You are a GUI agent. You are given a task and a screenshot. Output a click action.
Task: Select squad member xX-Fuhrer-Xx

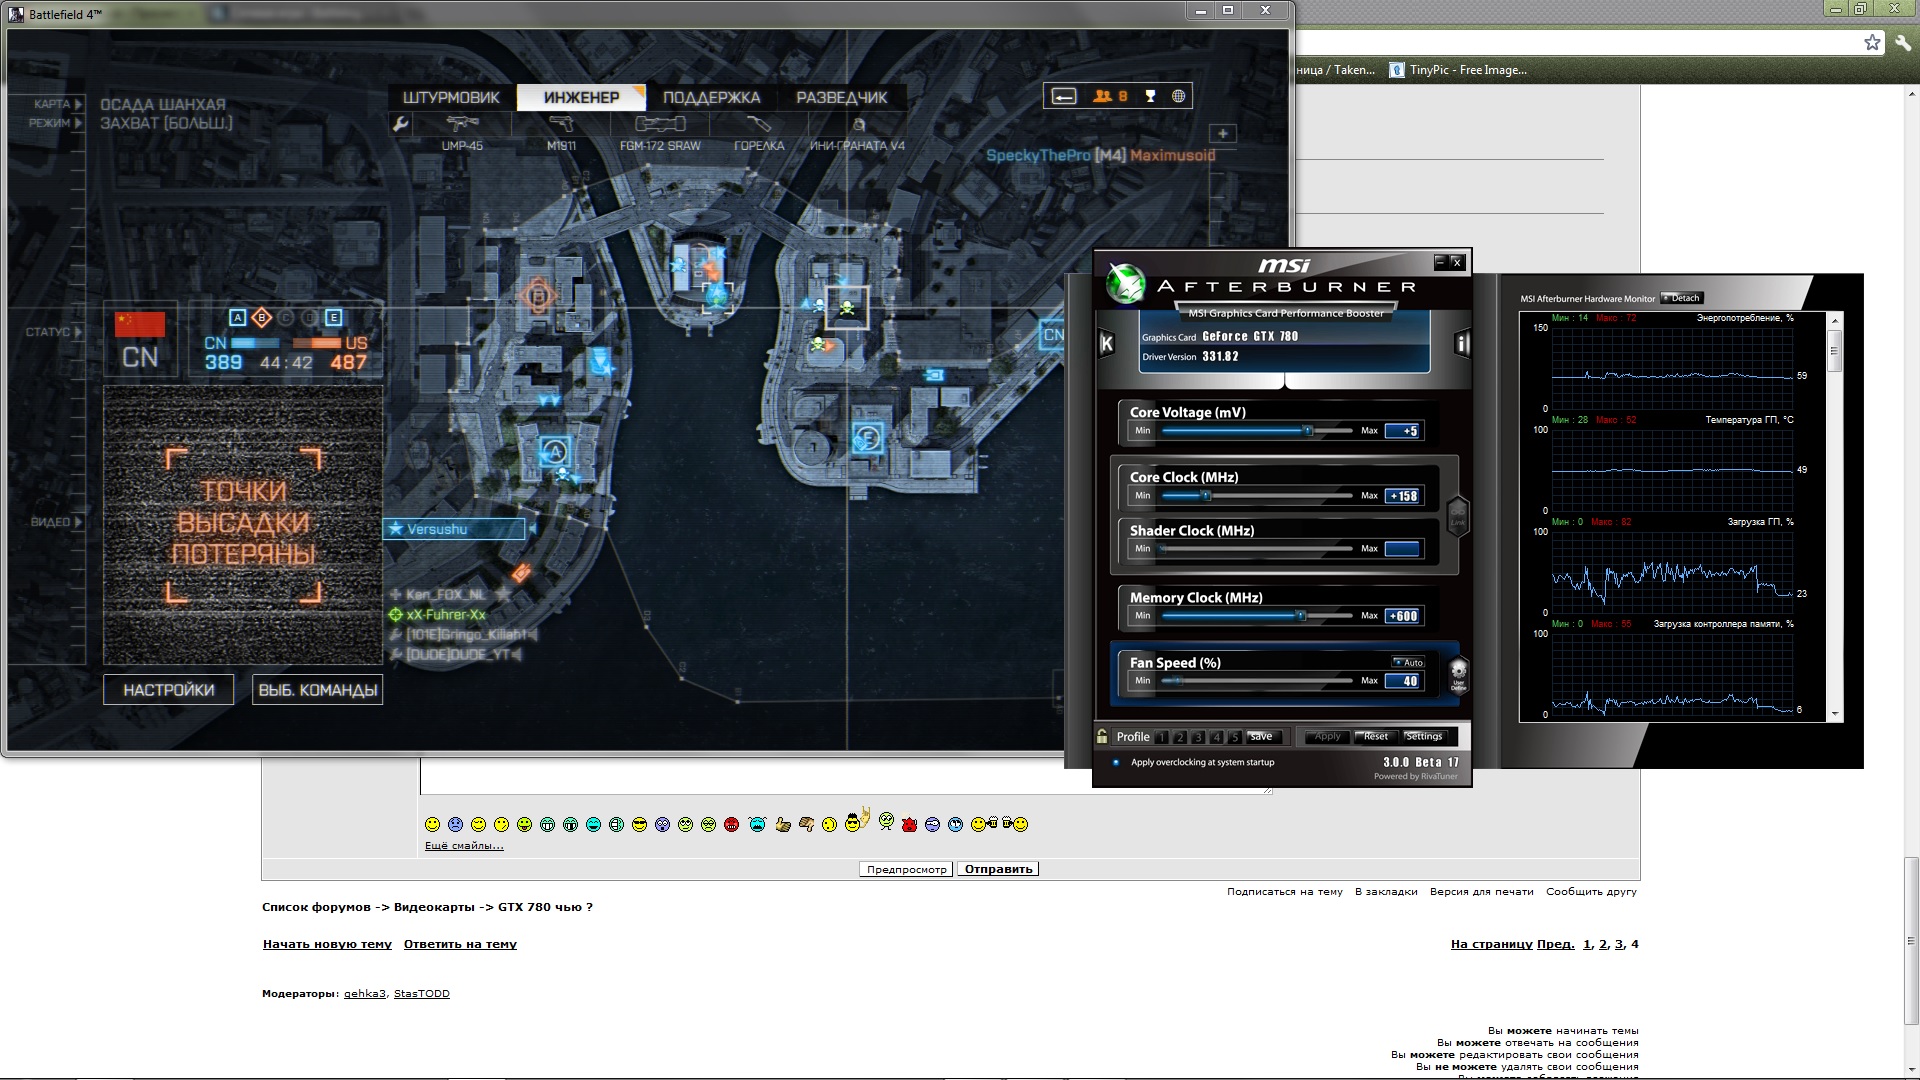[438, 615]
